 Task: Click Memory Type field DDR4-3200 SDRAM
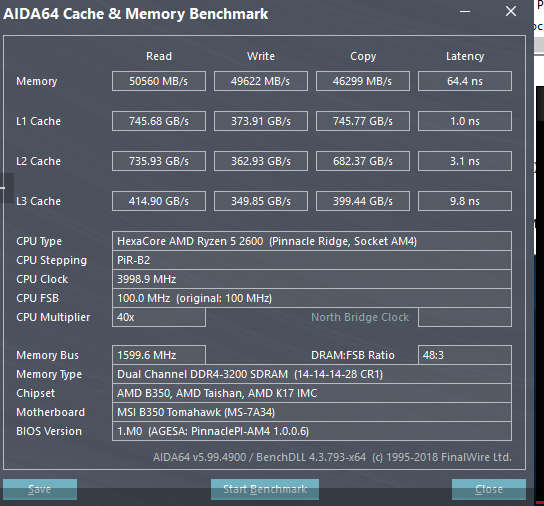point(312,374)
